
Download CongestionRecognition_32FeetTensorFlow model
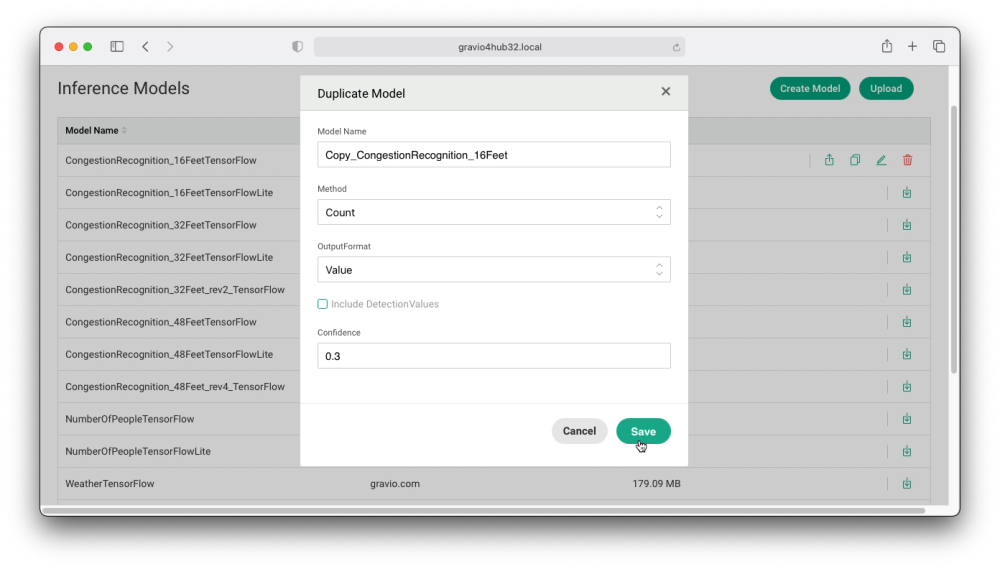click(907, 225)
